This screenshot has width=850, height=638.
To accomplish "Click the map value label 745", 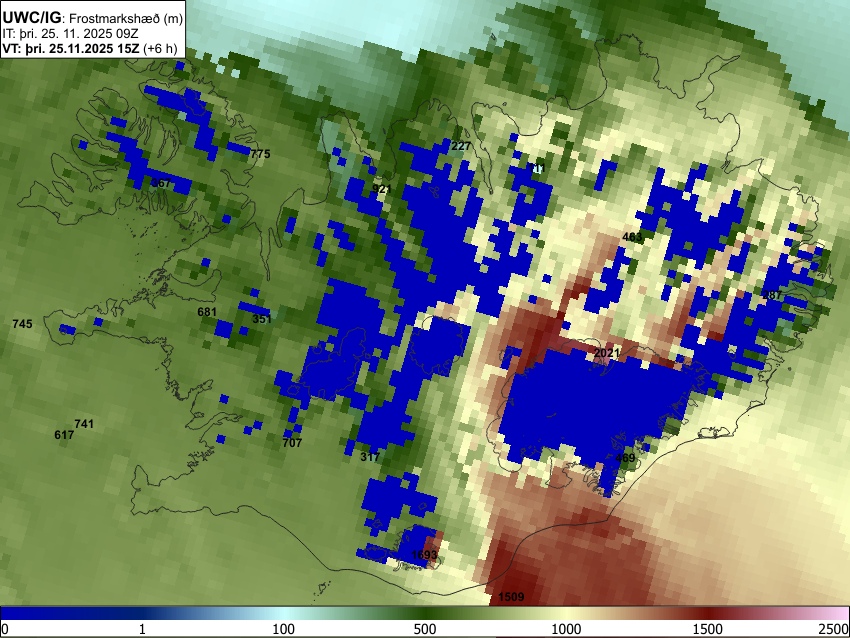I will (22, 324).
